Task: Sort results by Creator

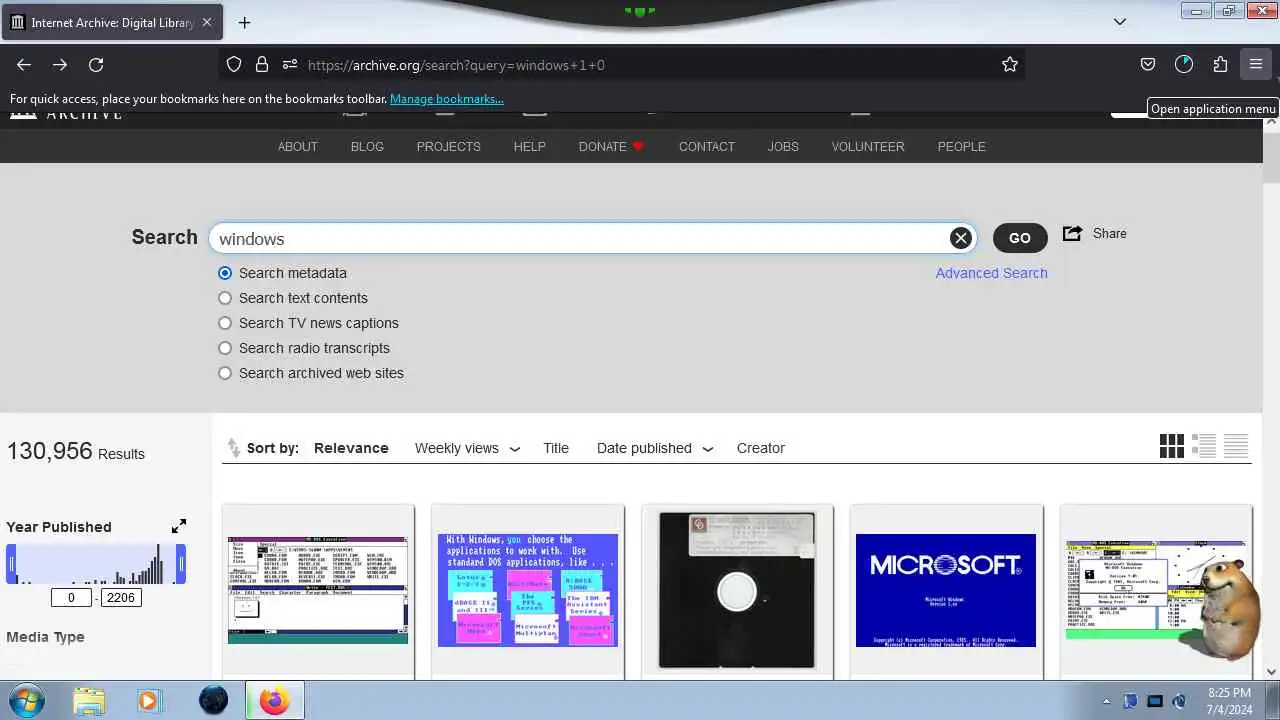Action: [x=761, y=448]
